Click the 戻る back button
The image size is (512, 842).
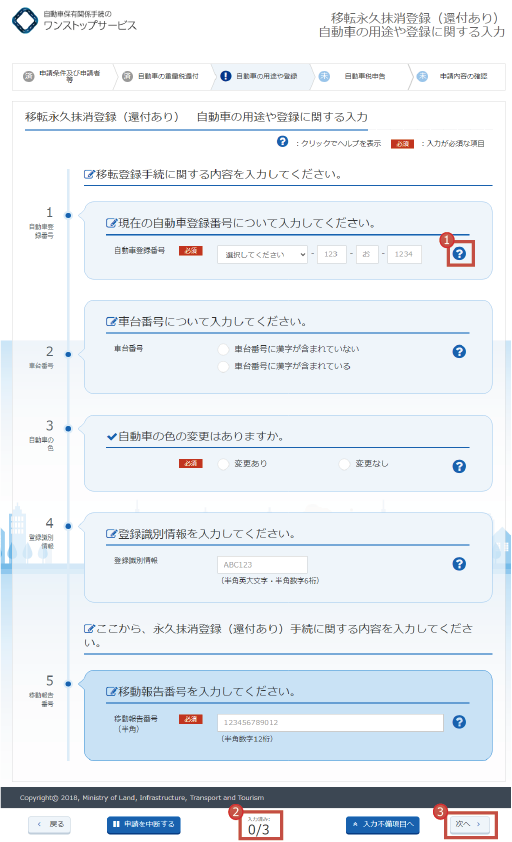click(x=49, y=824)
